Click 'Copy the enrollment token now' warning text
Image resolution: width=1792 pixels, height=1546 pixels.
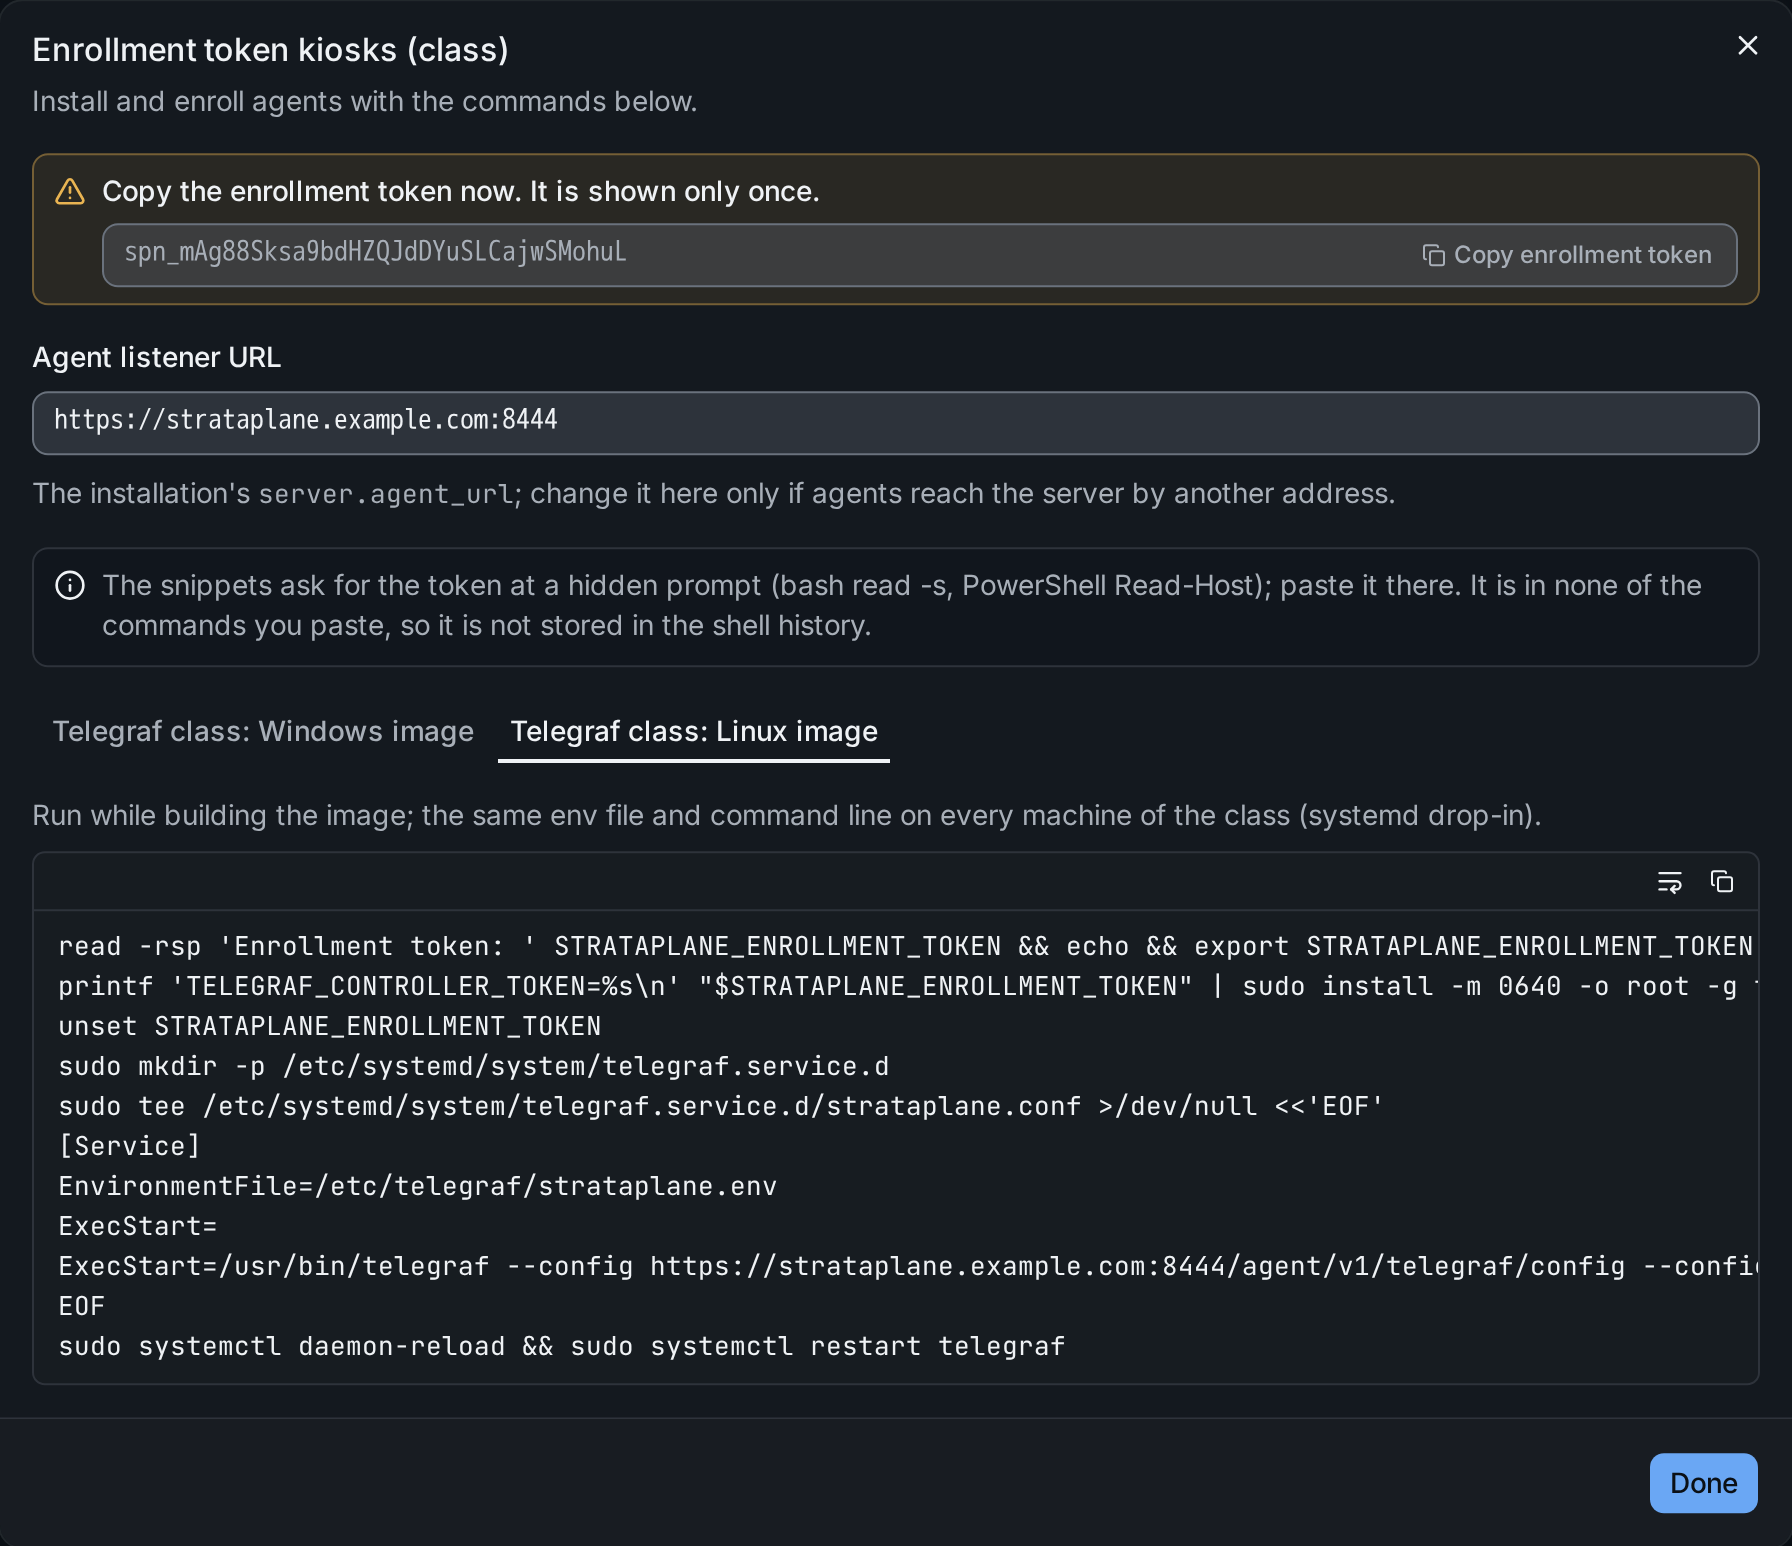tap(461, 192)
